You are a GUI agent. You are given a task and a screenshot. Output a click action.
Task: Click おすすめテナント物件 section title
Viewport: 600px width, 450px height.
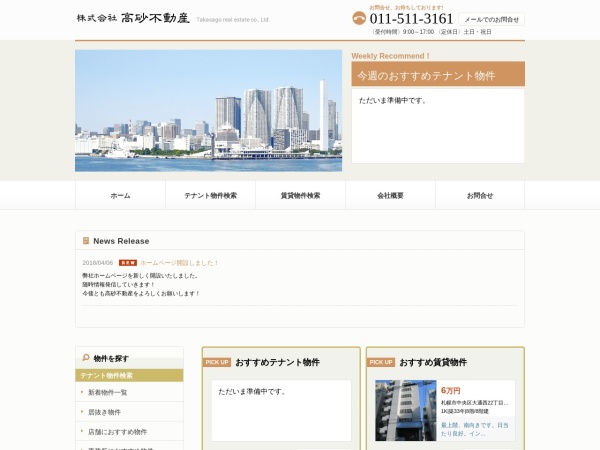tap(277, 362)
